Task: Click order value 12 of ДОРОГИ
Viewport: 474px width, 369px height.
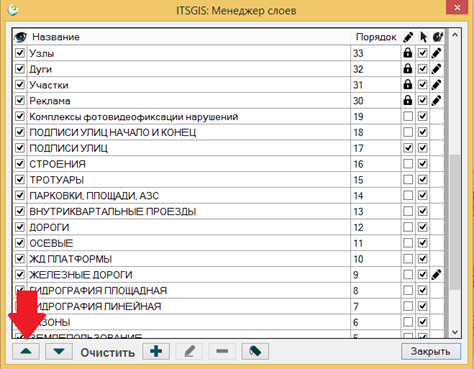Action: point(358,227)
